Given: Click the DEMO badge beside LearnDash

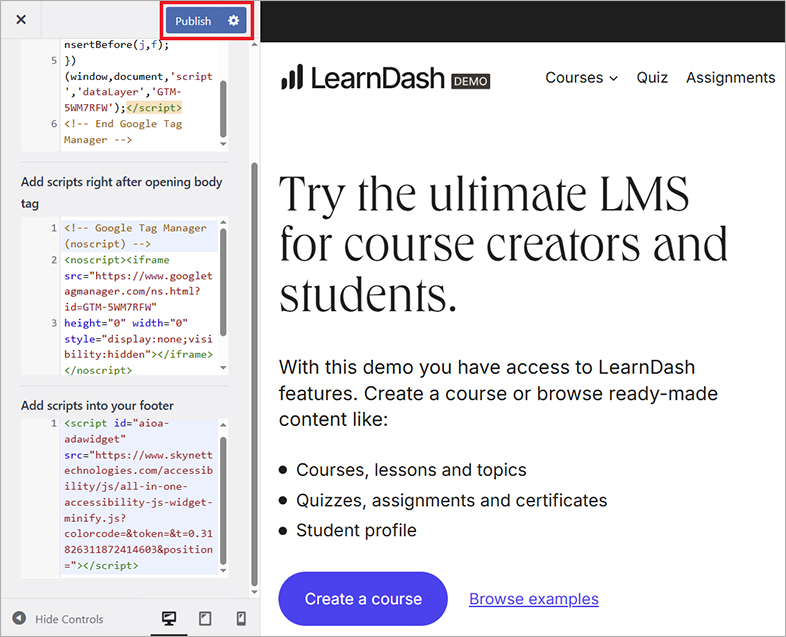Looking at the screenshot, I should point(471,81).
